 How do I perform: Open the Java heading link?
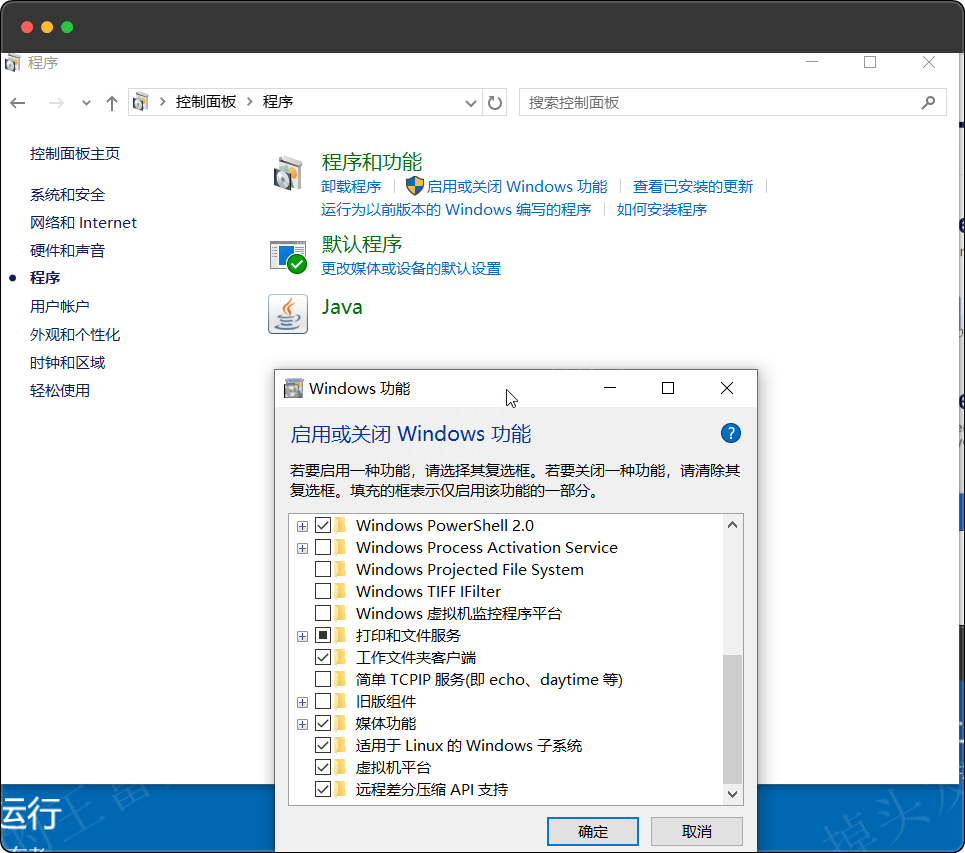pos(342,306)
